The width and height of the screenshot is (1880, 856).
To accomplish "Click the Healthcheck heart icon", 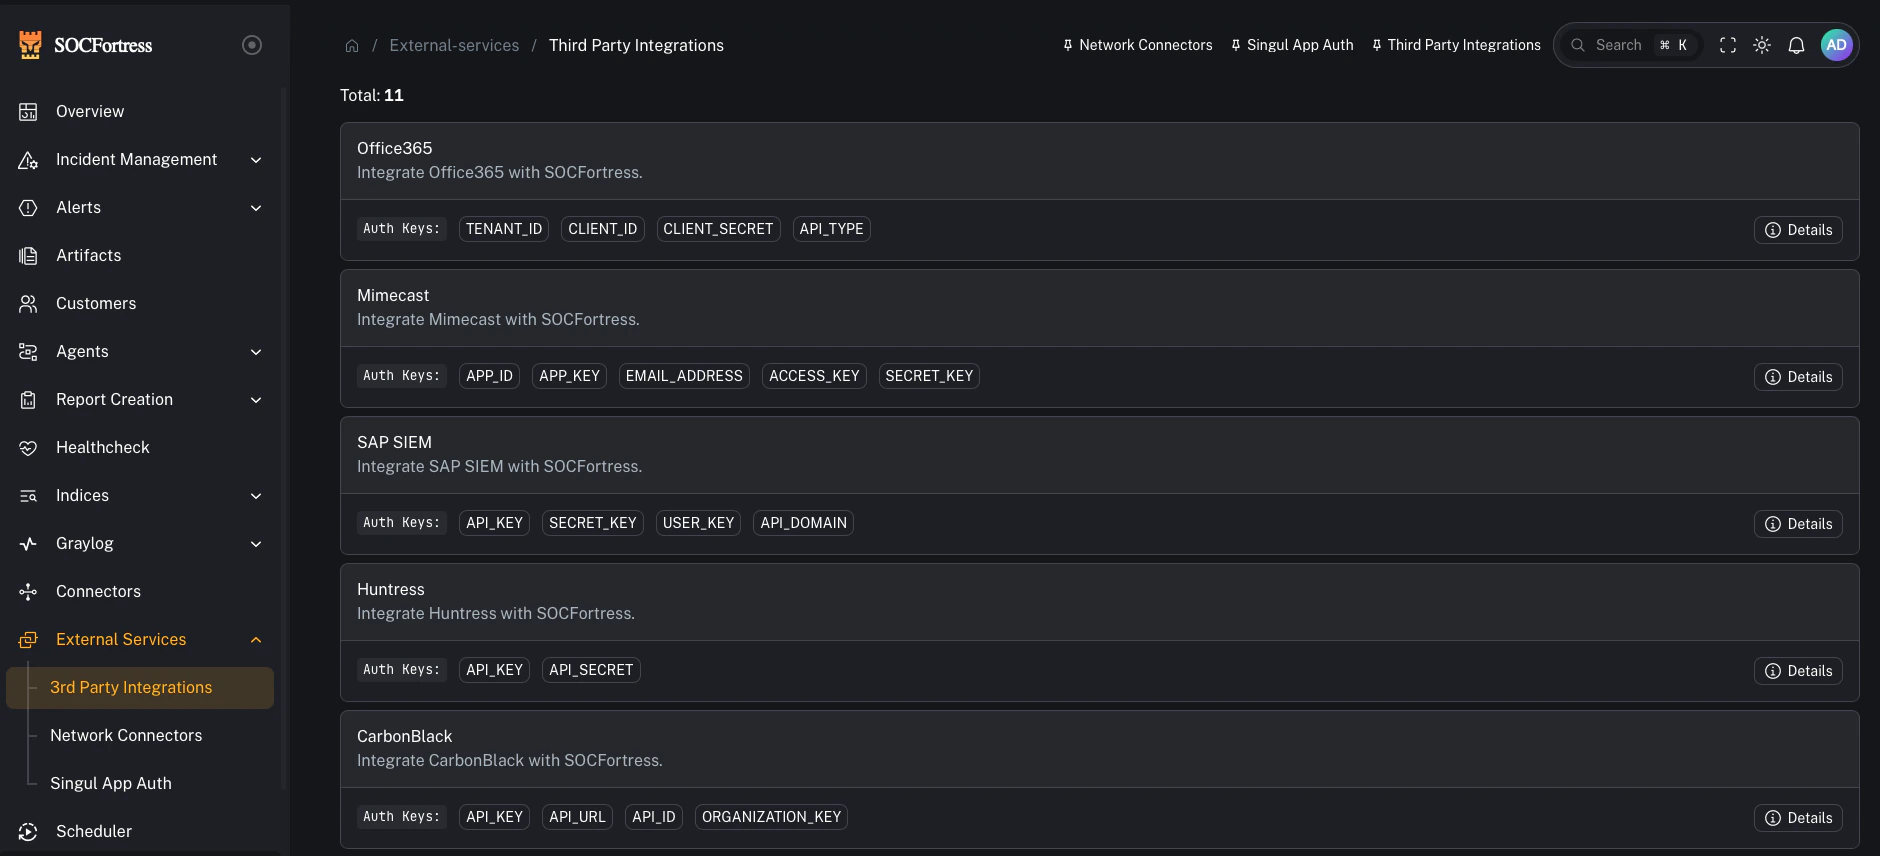I will (28, 448).
